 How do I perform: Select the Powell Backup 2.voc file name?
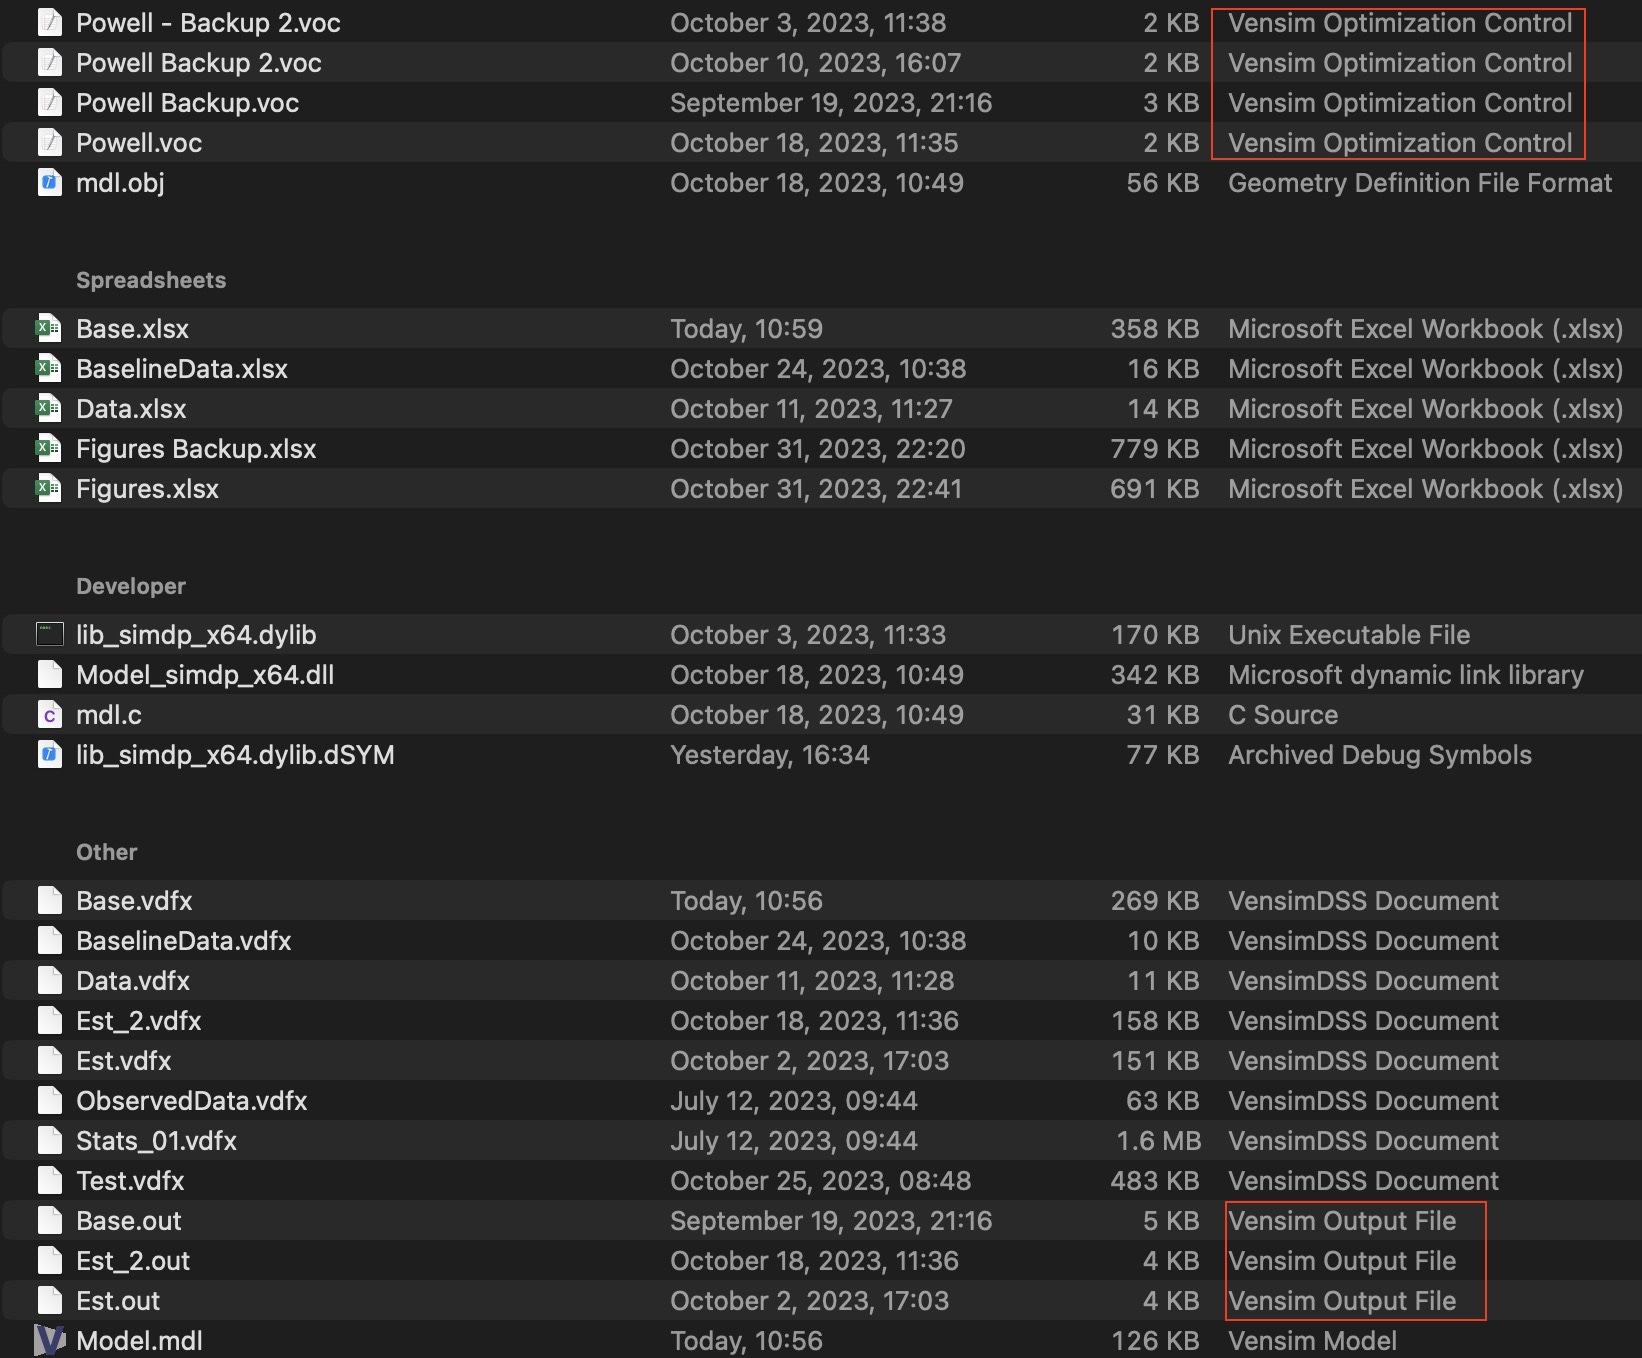pyautogui.click(x=199, y=63)
